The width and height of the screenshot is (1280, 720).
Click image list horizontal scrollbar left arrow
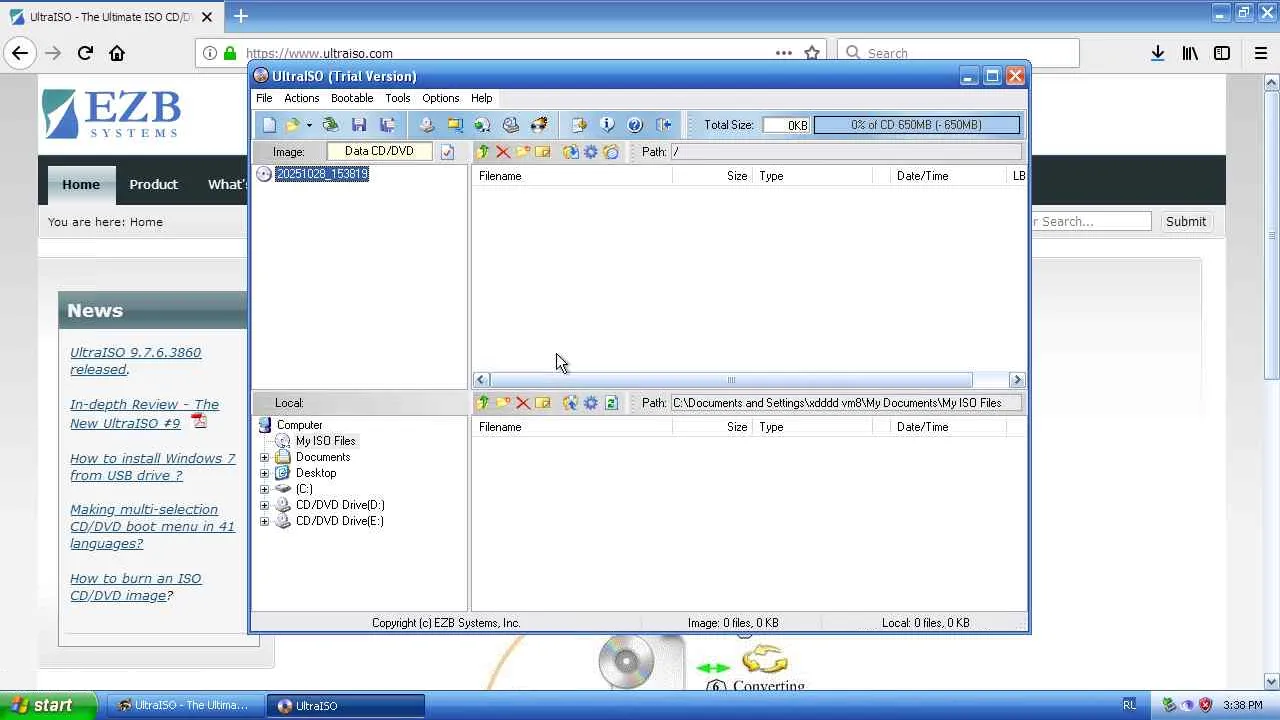(x=481, y=380)
